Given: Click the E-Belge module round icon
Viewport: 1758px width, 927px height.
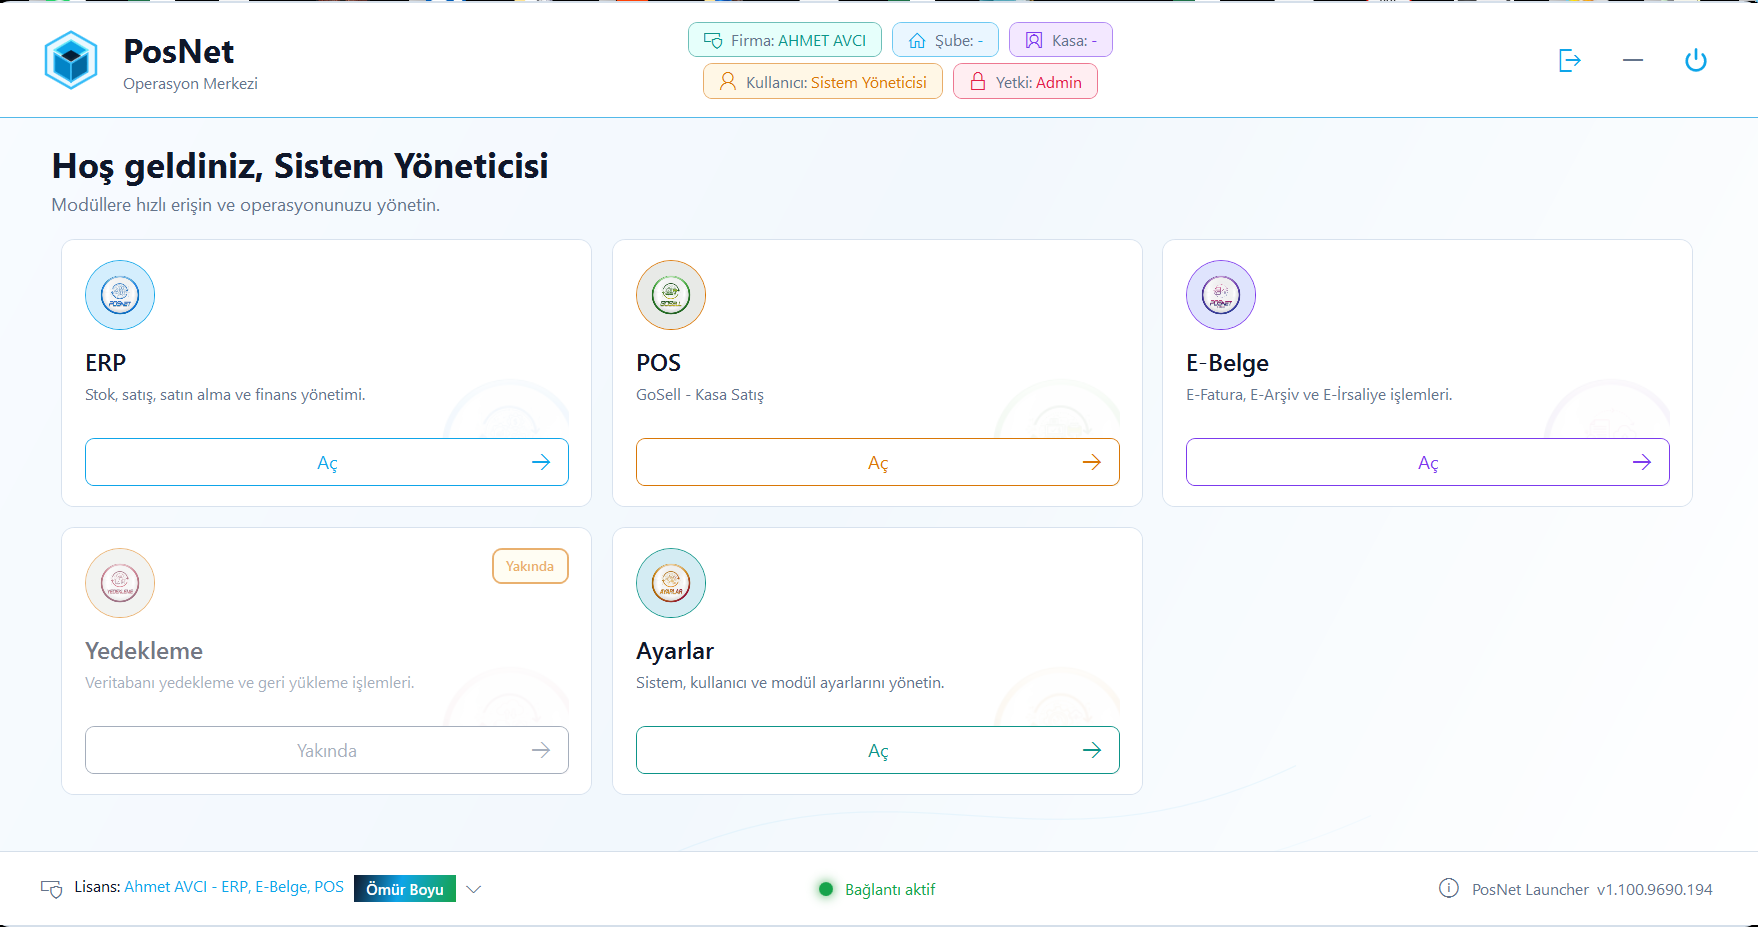Looking at the screenshot, I should click(x=1221, y=295).
